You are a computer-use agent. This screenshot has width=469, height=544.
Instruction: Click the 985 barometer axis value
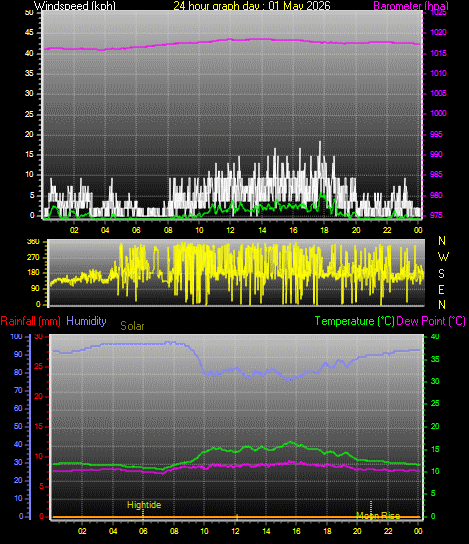pyautogui.click(x=436, y=175)
